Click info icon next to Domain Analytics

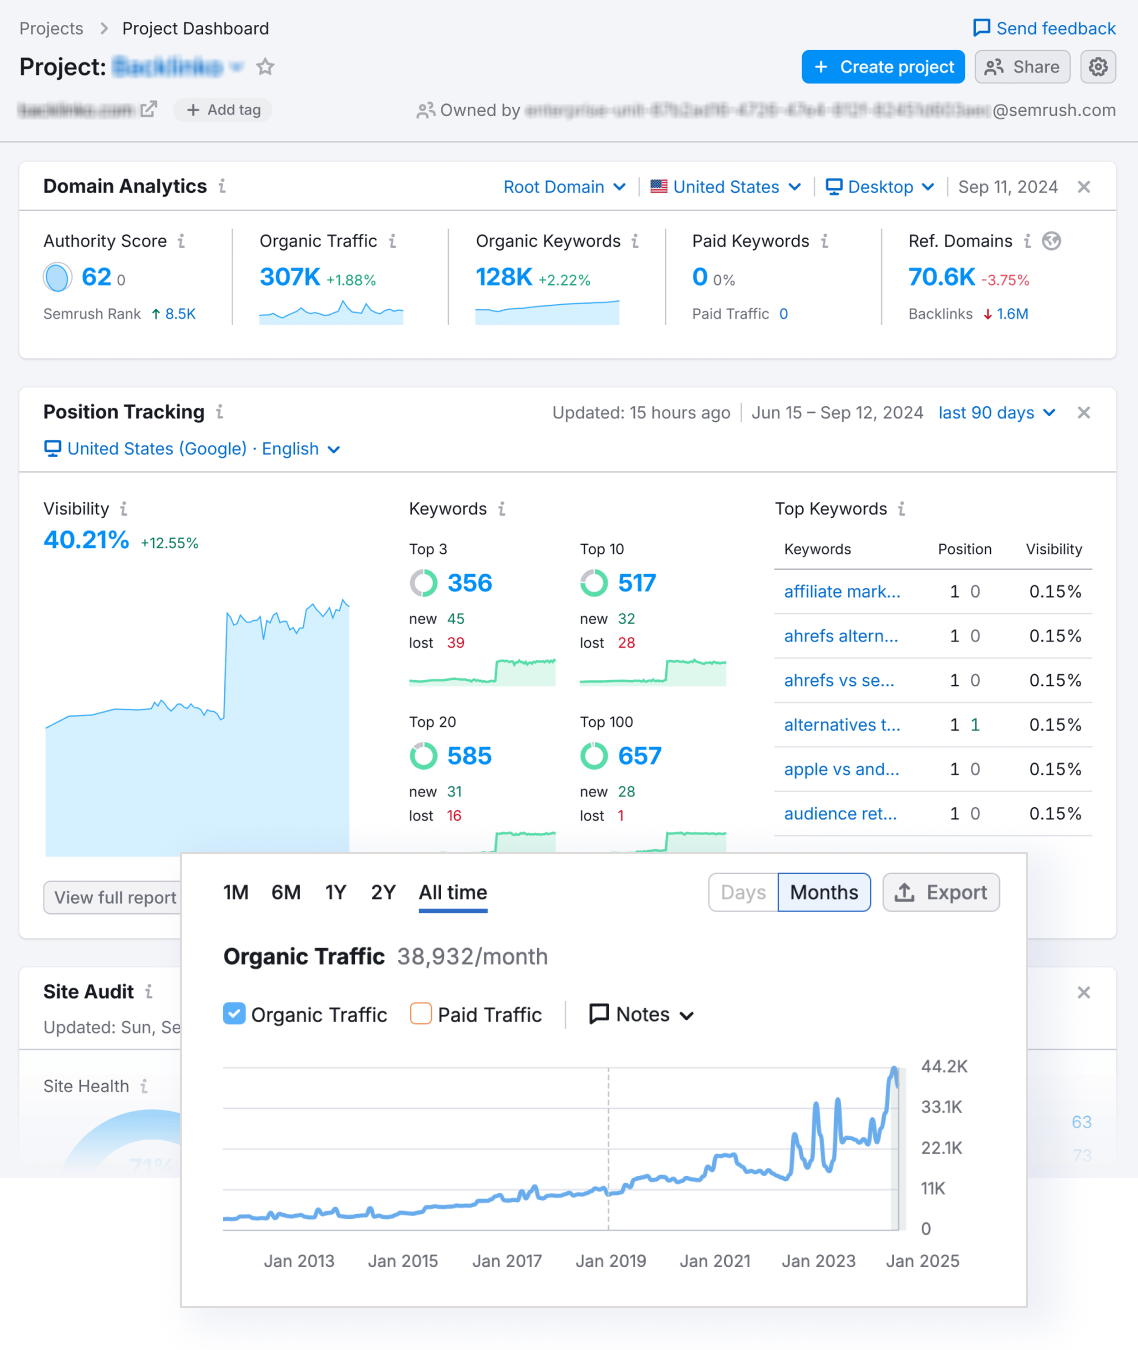[222, 186]
